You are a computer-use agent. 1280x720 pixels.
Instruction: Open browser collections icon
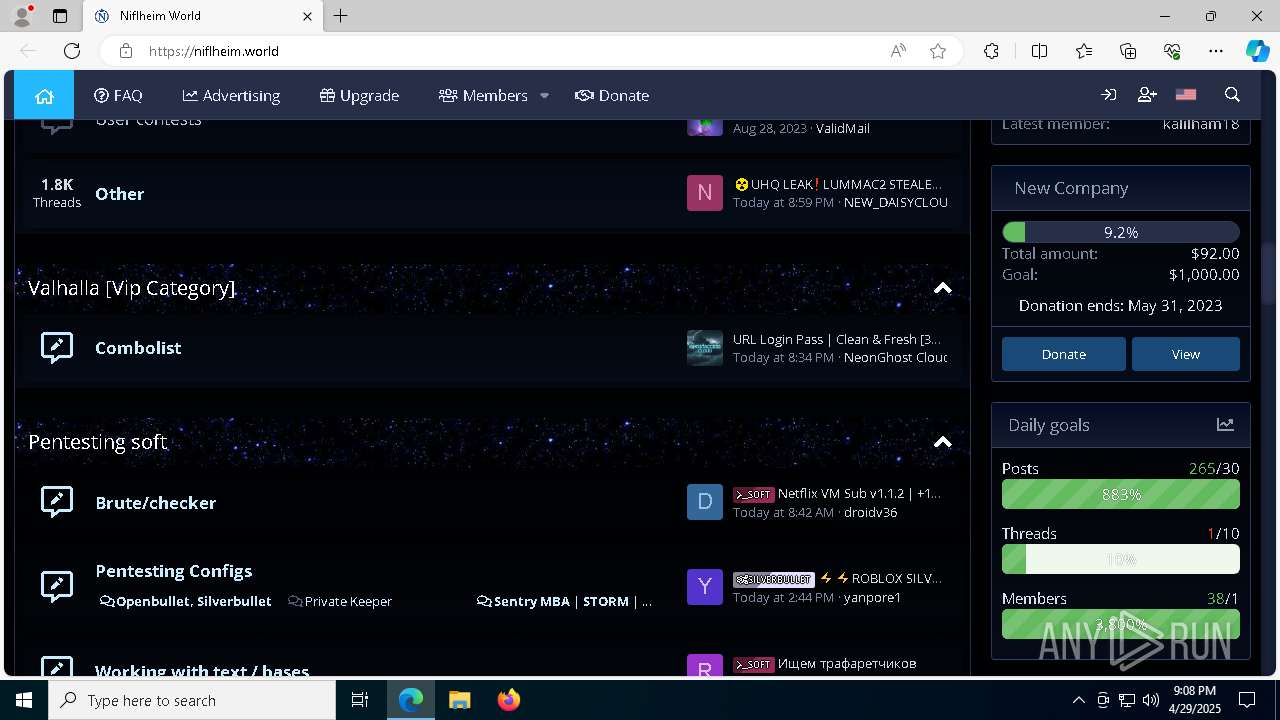(x=1128, y=51)
